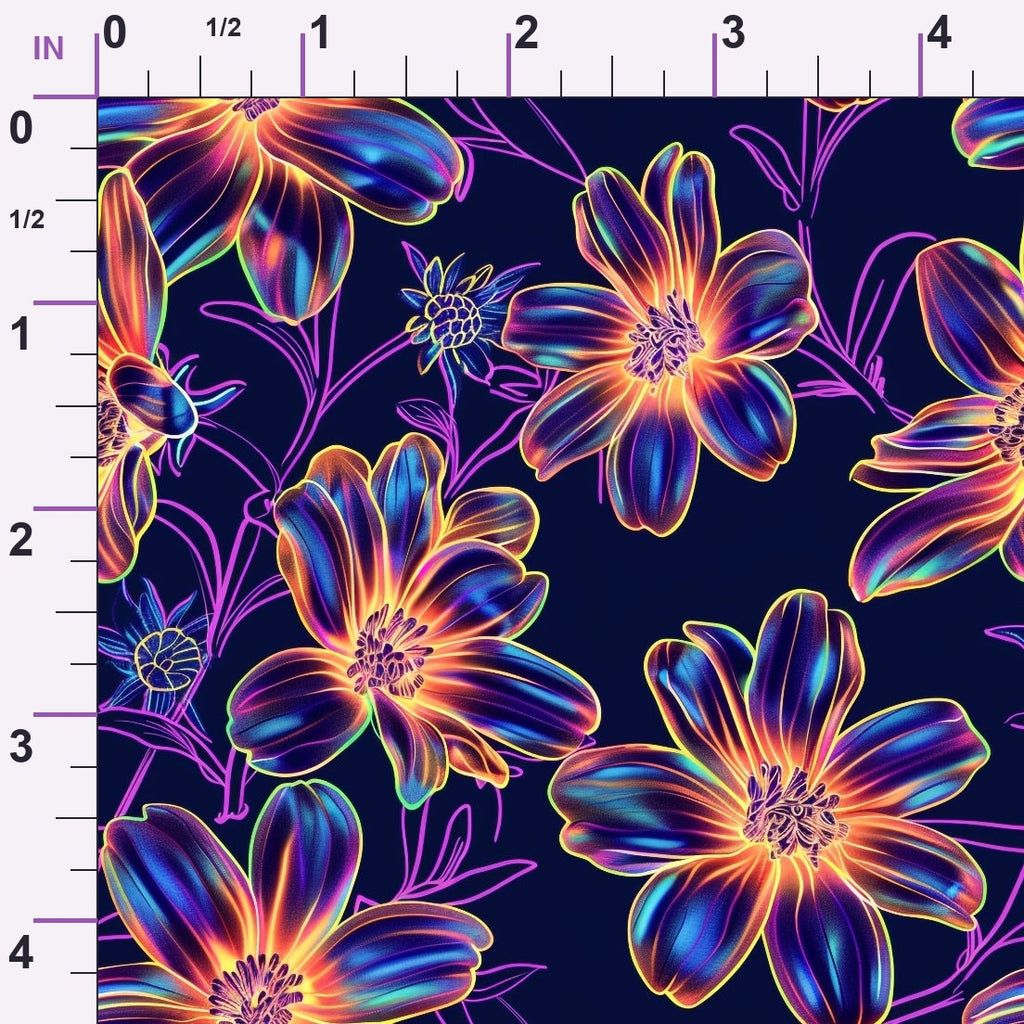
Task: Click the 0 mark on vertical ruler
Action: pos(21,127)
